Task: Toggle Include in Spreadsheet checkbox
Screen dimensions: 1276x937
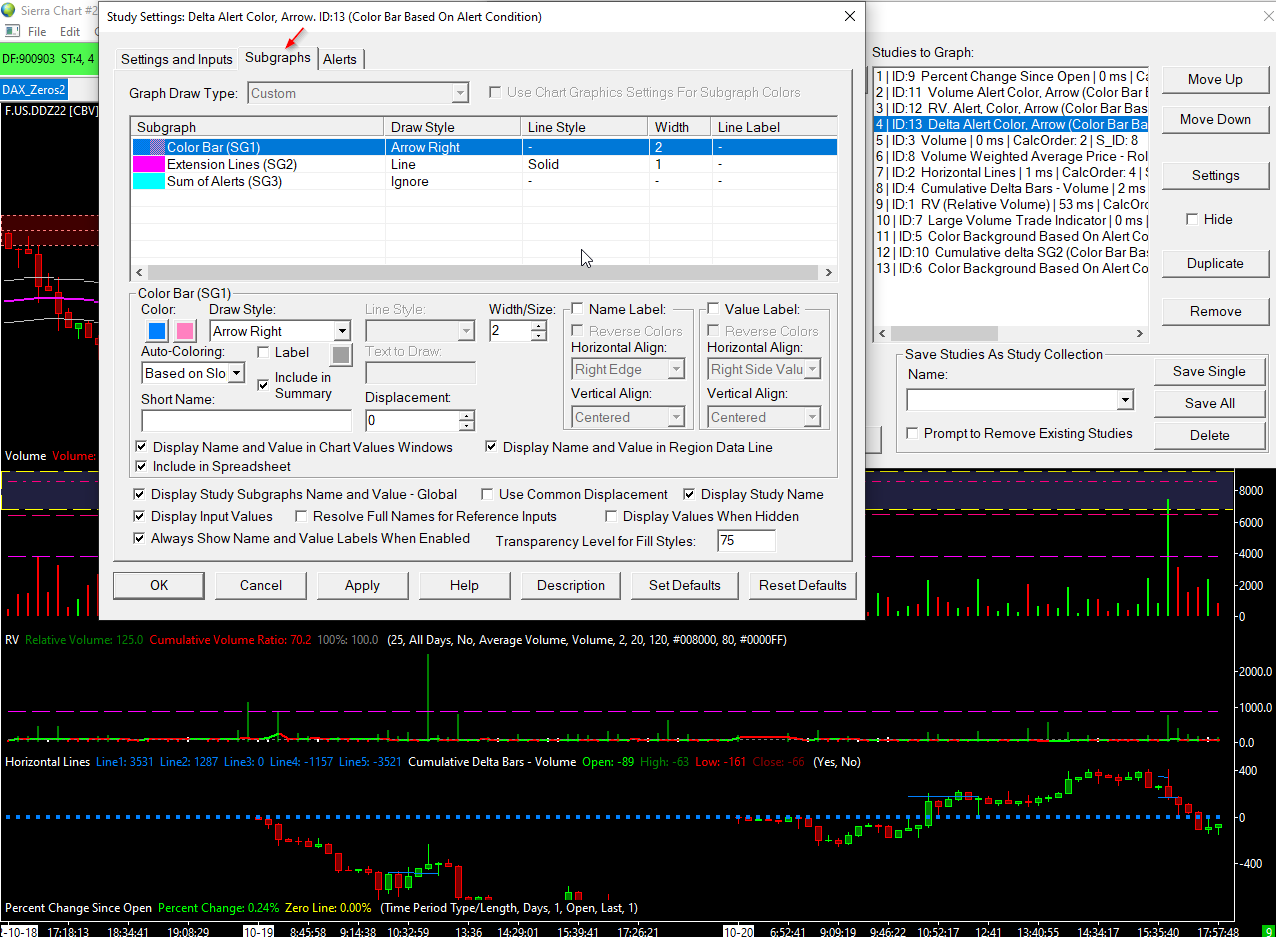Action: point(141,466)
